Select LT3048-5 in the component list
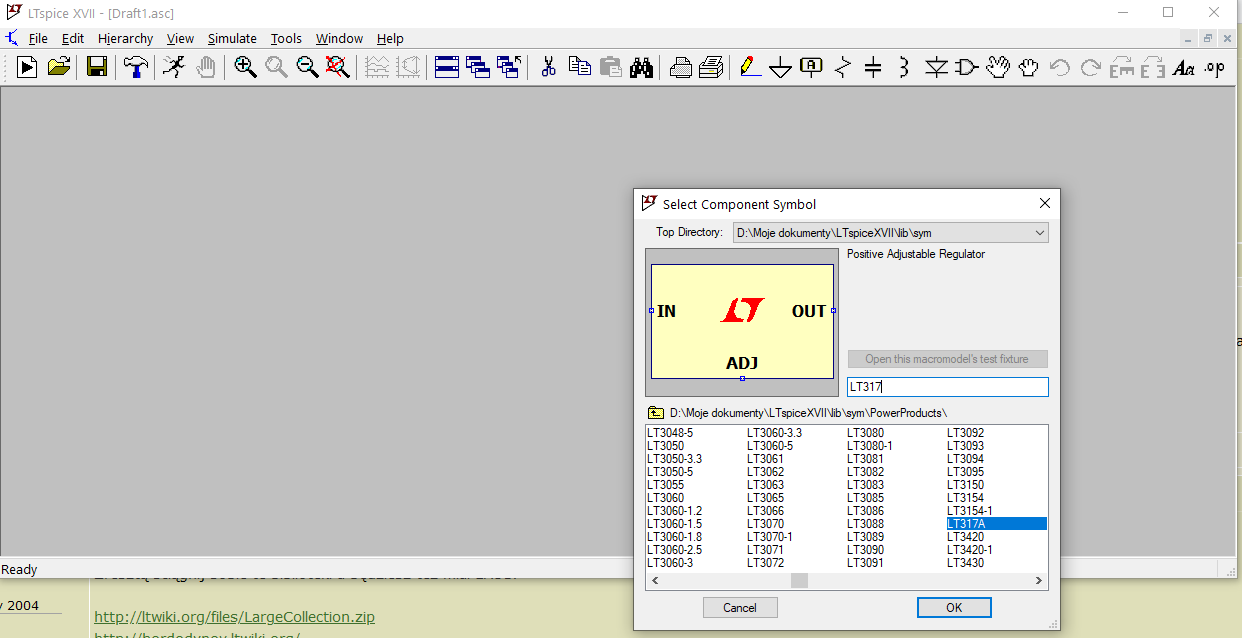Image resolution: width=1242 pixels, height=638 pixels. click(x=670, y=433)
